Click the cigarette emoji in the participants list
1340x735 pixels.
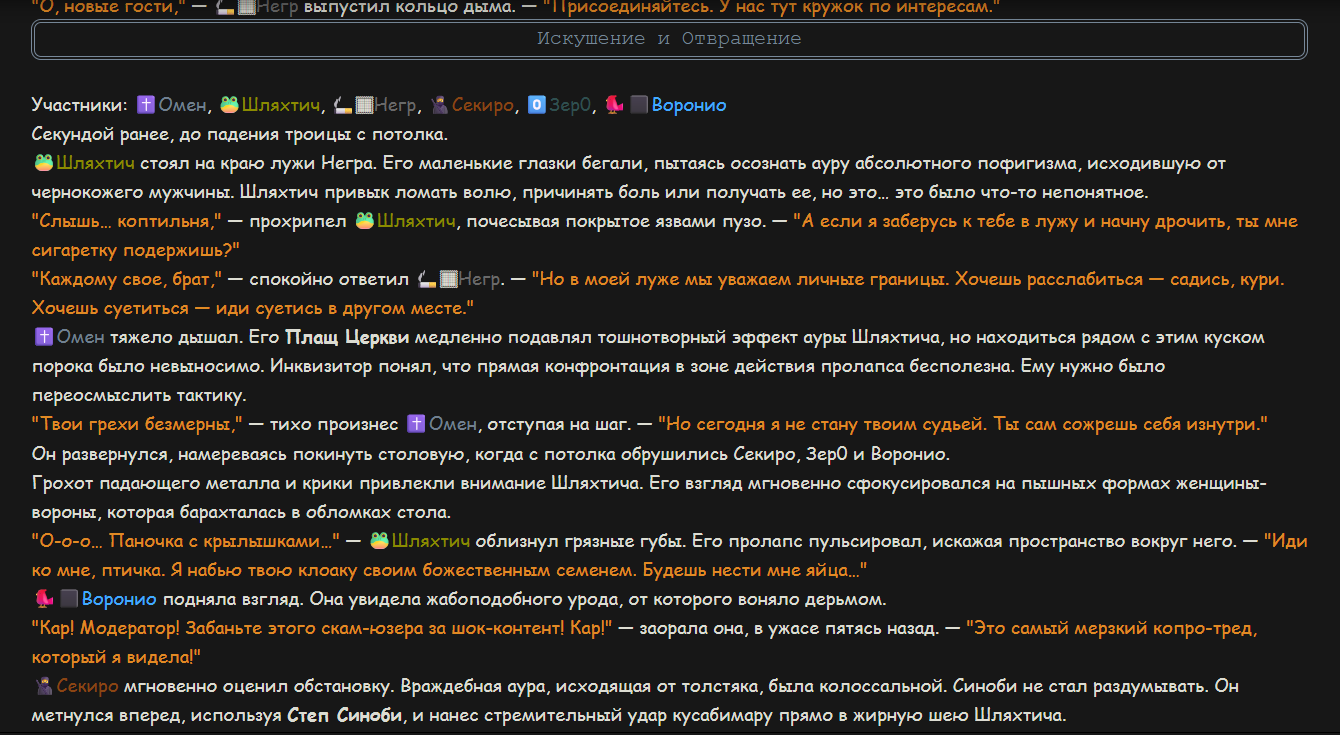tap(344, 105)
